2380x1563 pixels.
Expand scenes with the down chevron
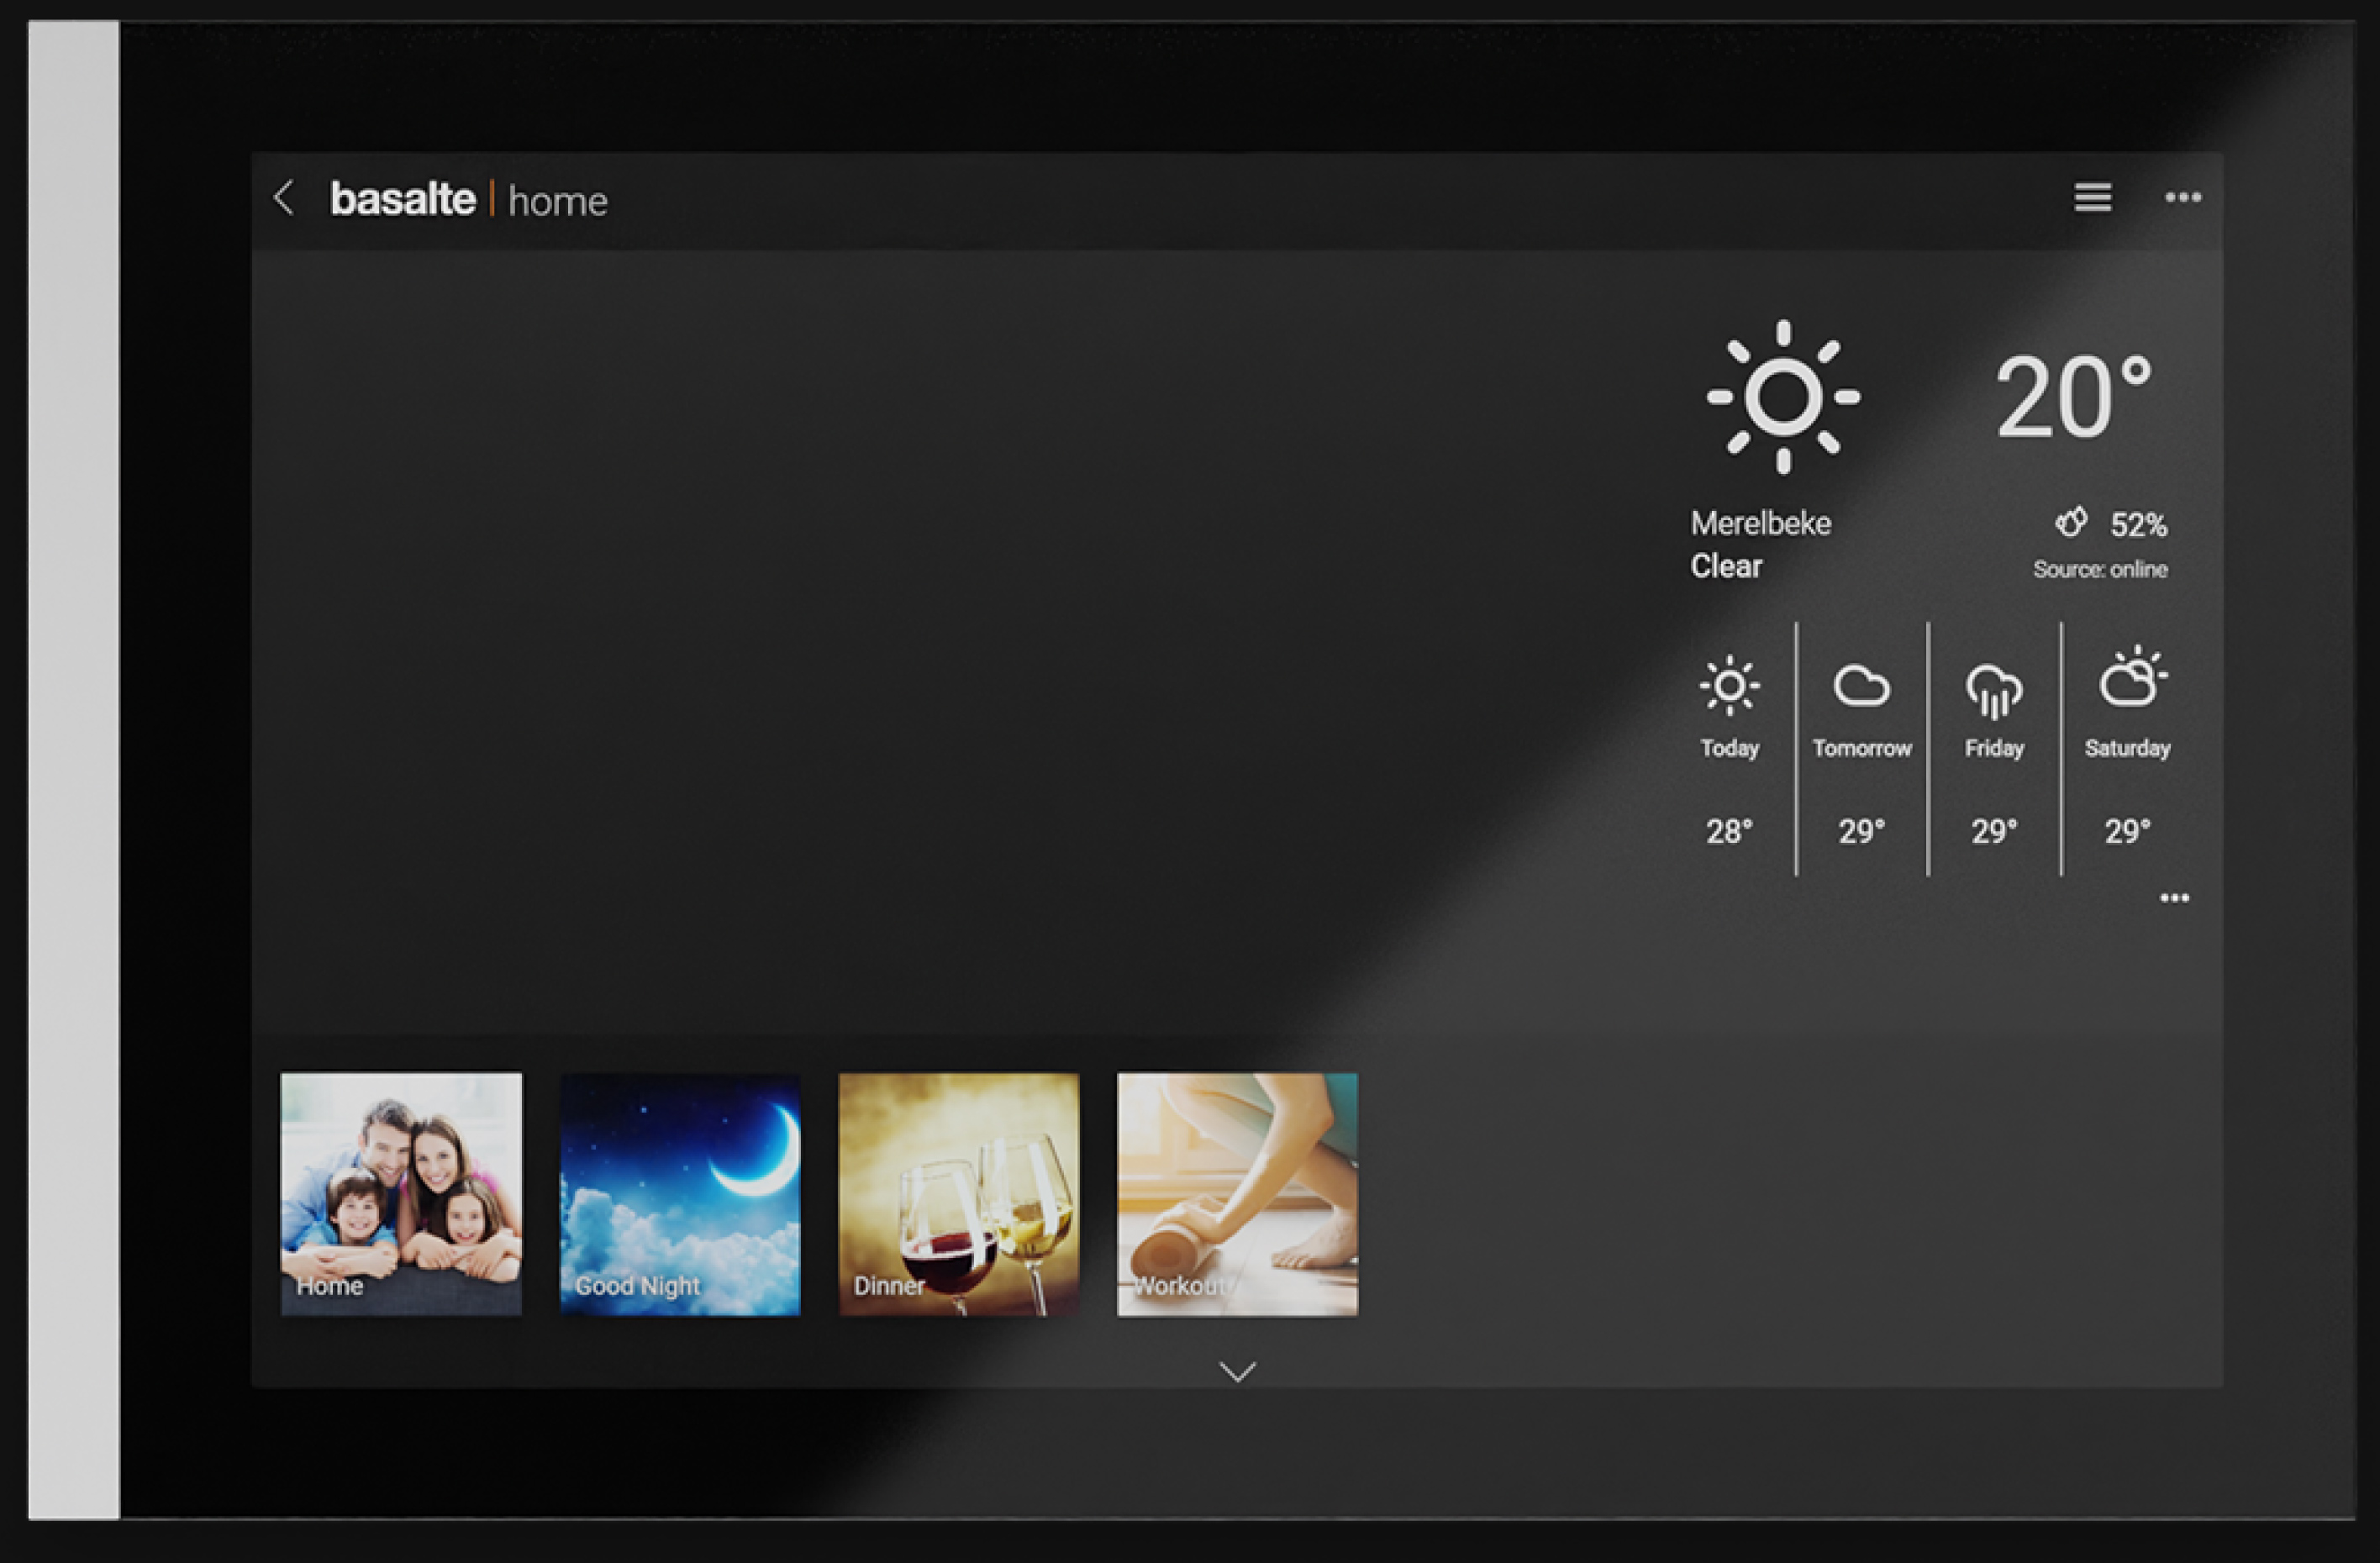pos(1237,1372)
